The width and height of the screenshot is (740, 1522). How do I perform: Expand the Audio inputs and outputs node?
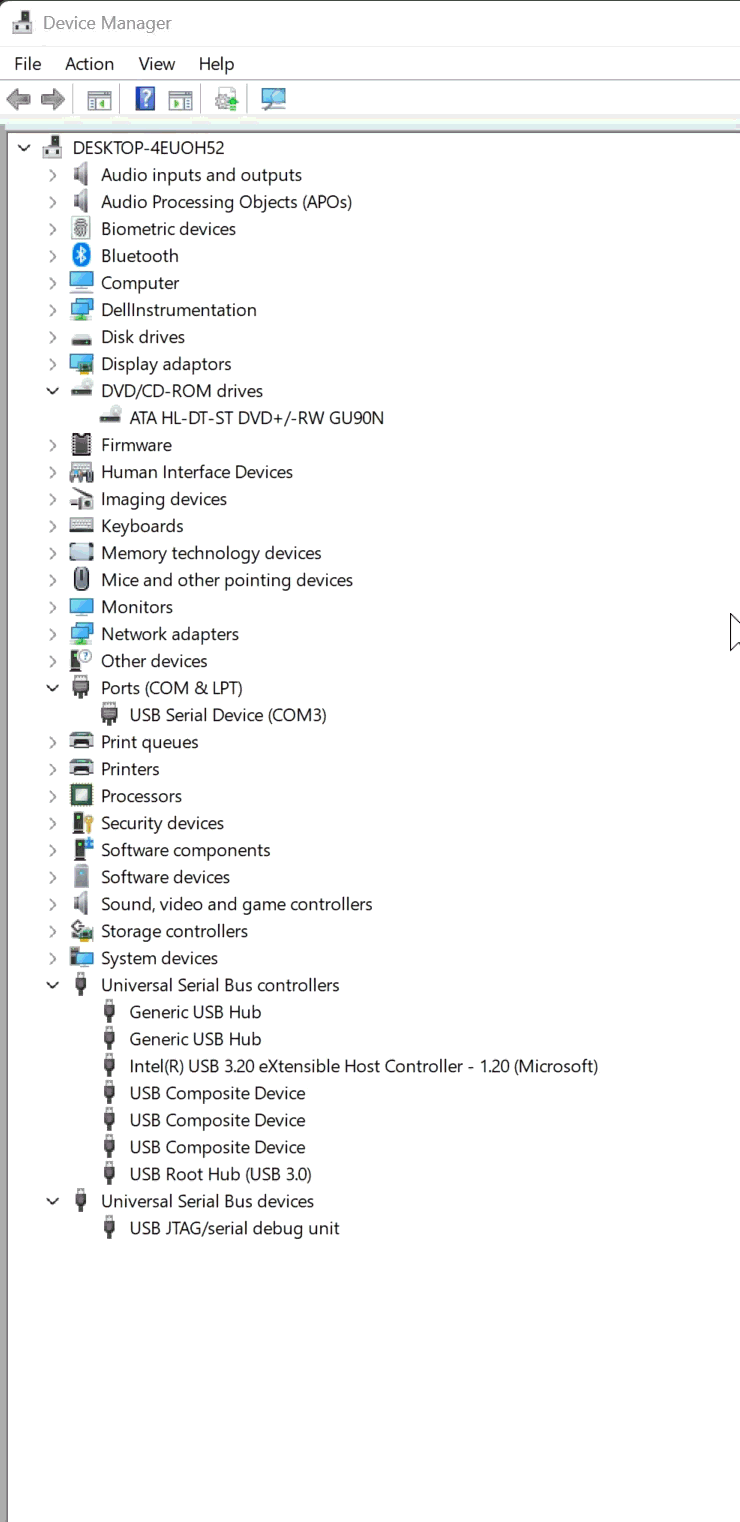(52, 175)
